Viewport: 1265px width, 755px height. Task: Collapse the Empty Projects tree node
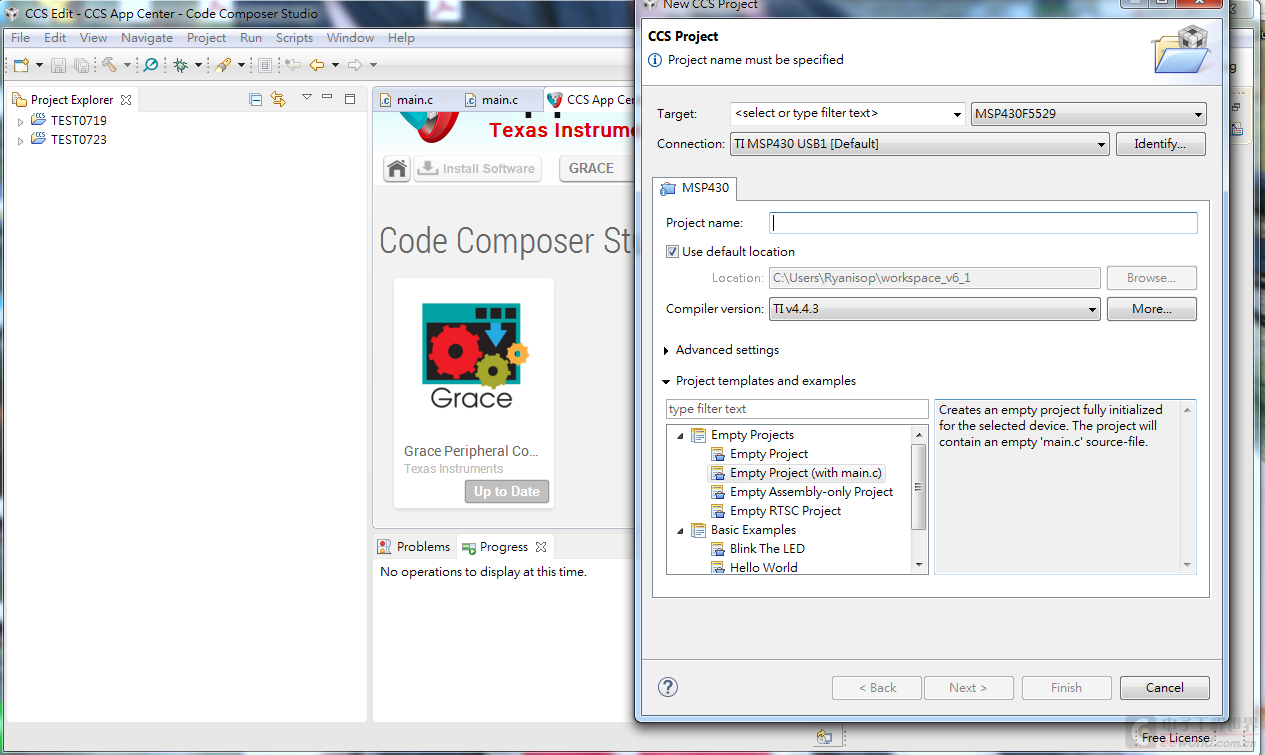click(680, 435)
